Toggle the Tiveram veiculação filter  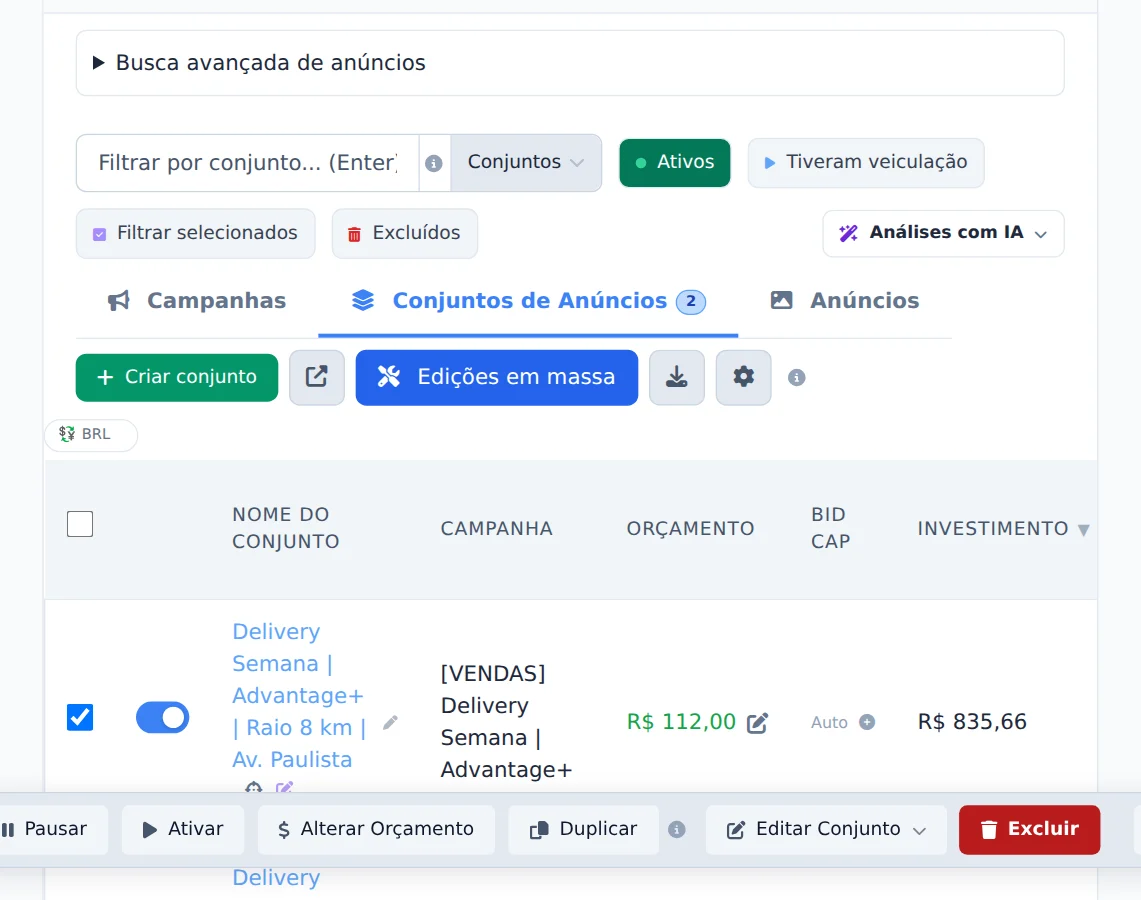tap(866, 162)
